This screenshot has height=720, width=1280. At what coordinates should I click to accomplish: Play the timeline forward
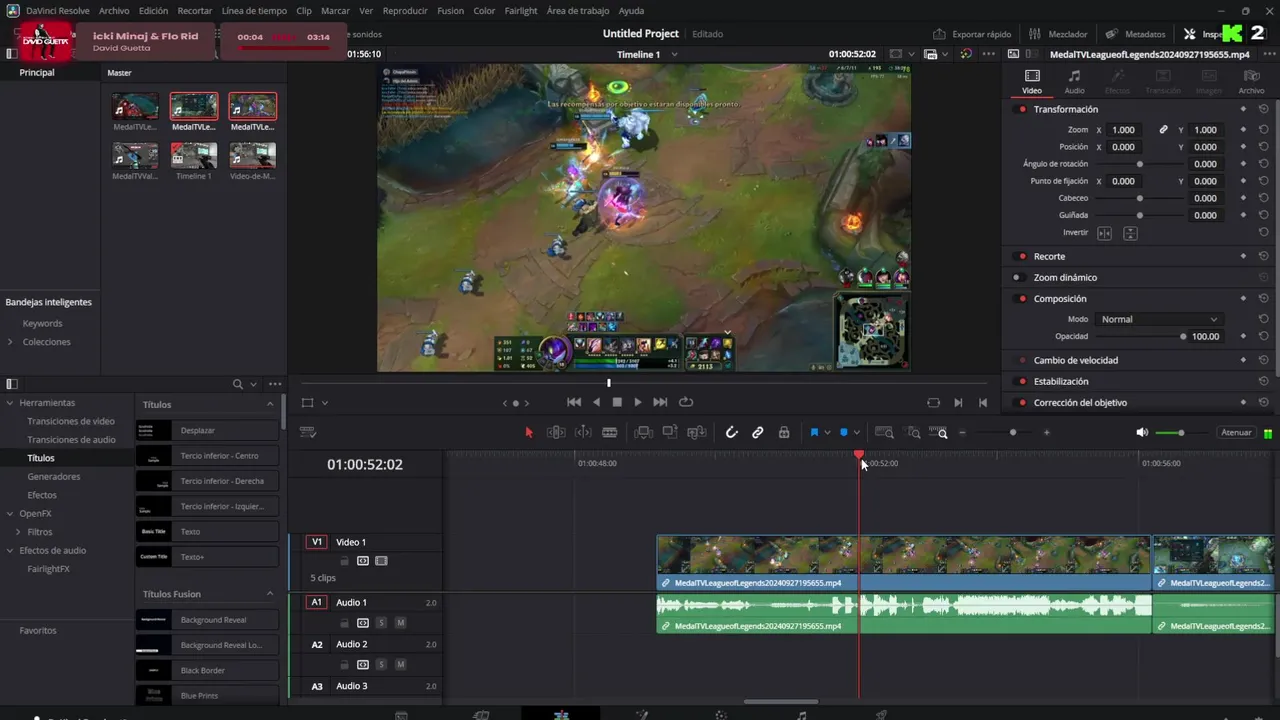pos(638,402)
